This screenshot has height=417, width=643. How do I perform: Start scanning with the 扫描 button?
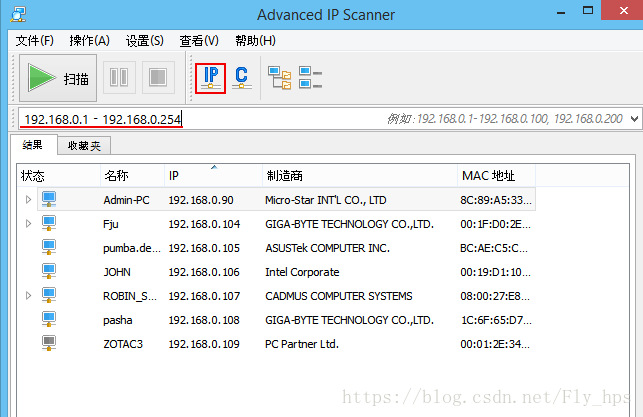pos(58,78)
